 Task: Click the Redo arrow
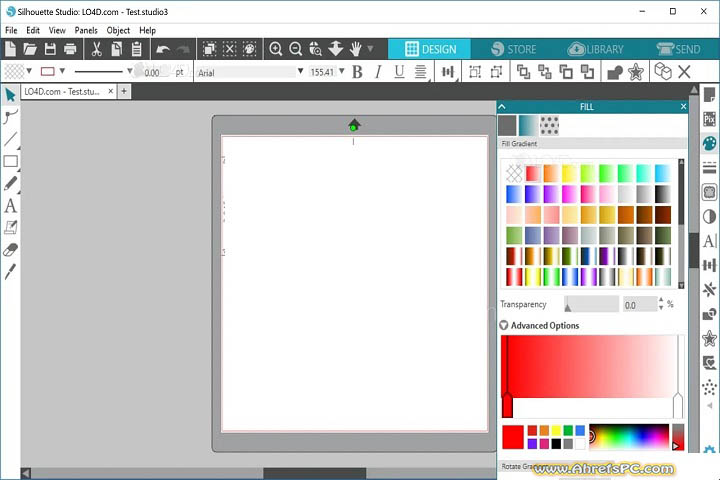[x=183, y=49]
